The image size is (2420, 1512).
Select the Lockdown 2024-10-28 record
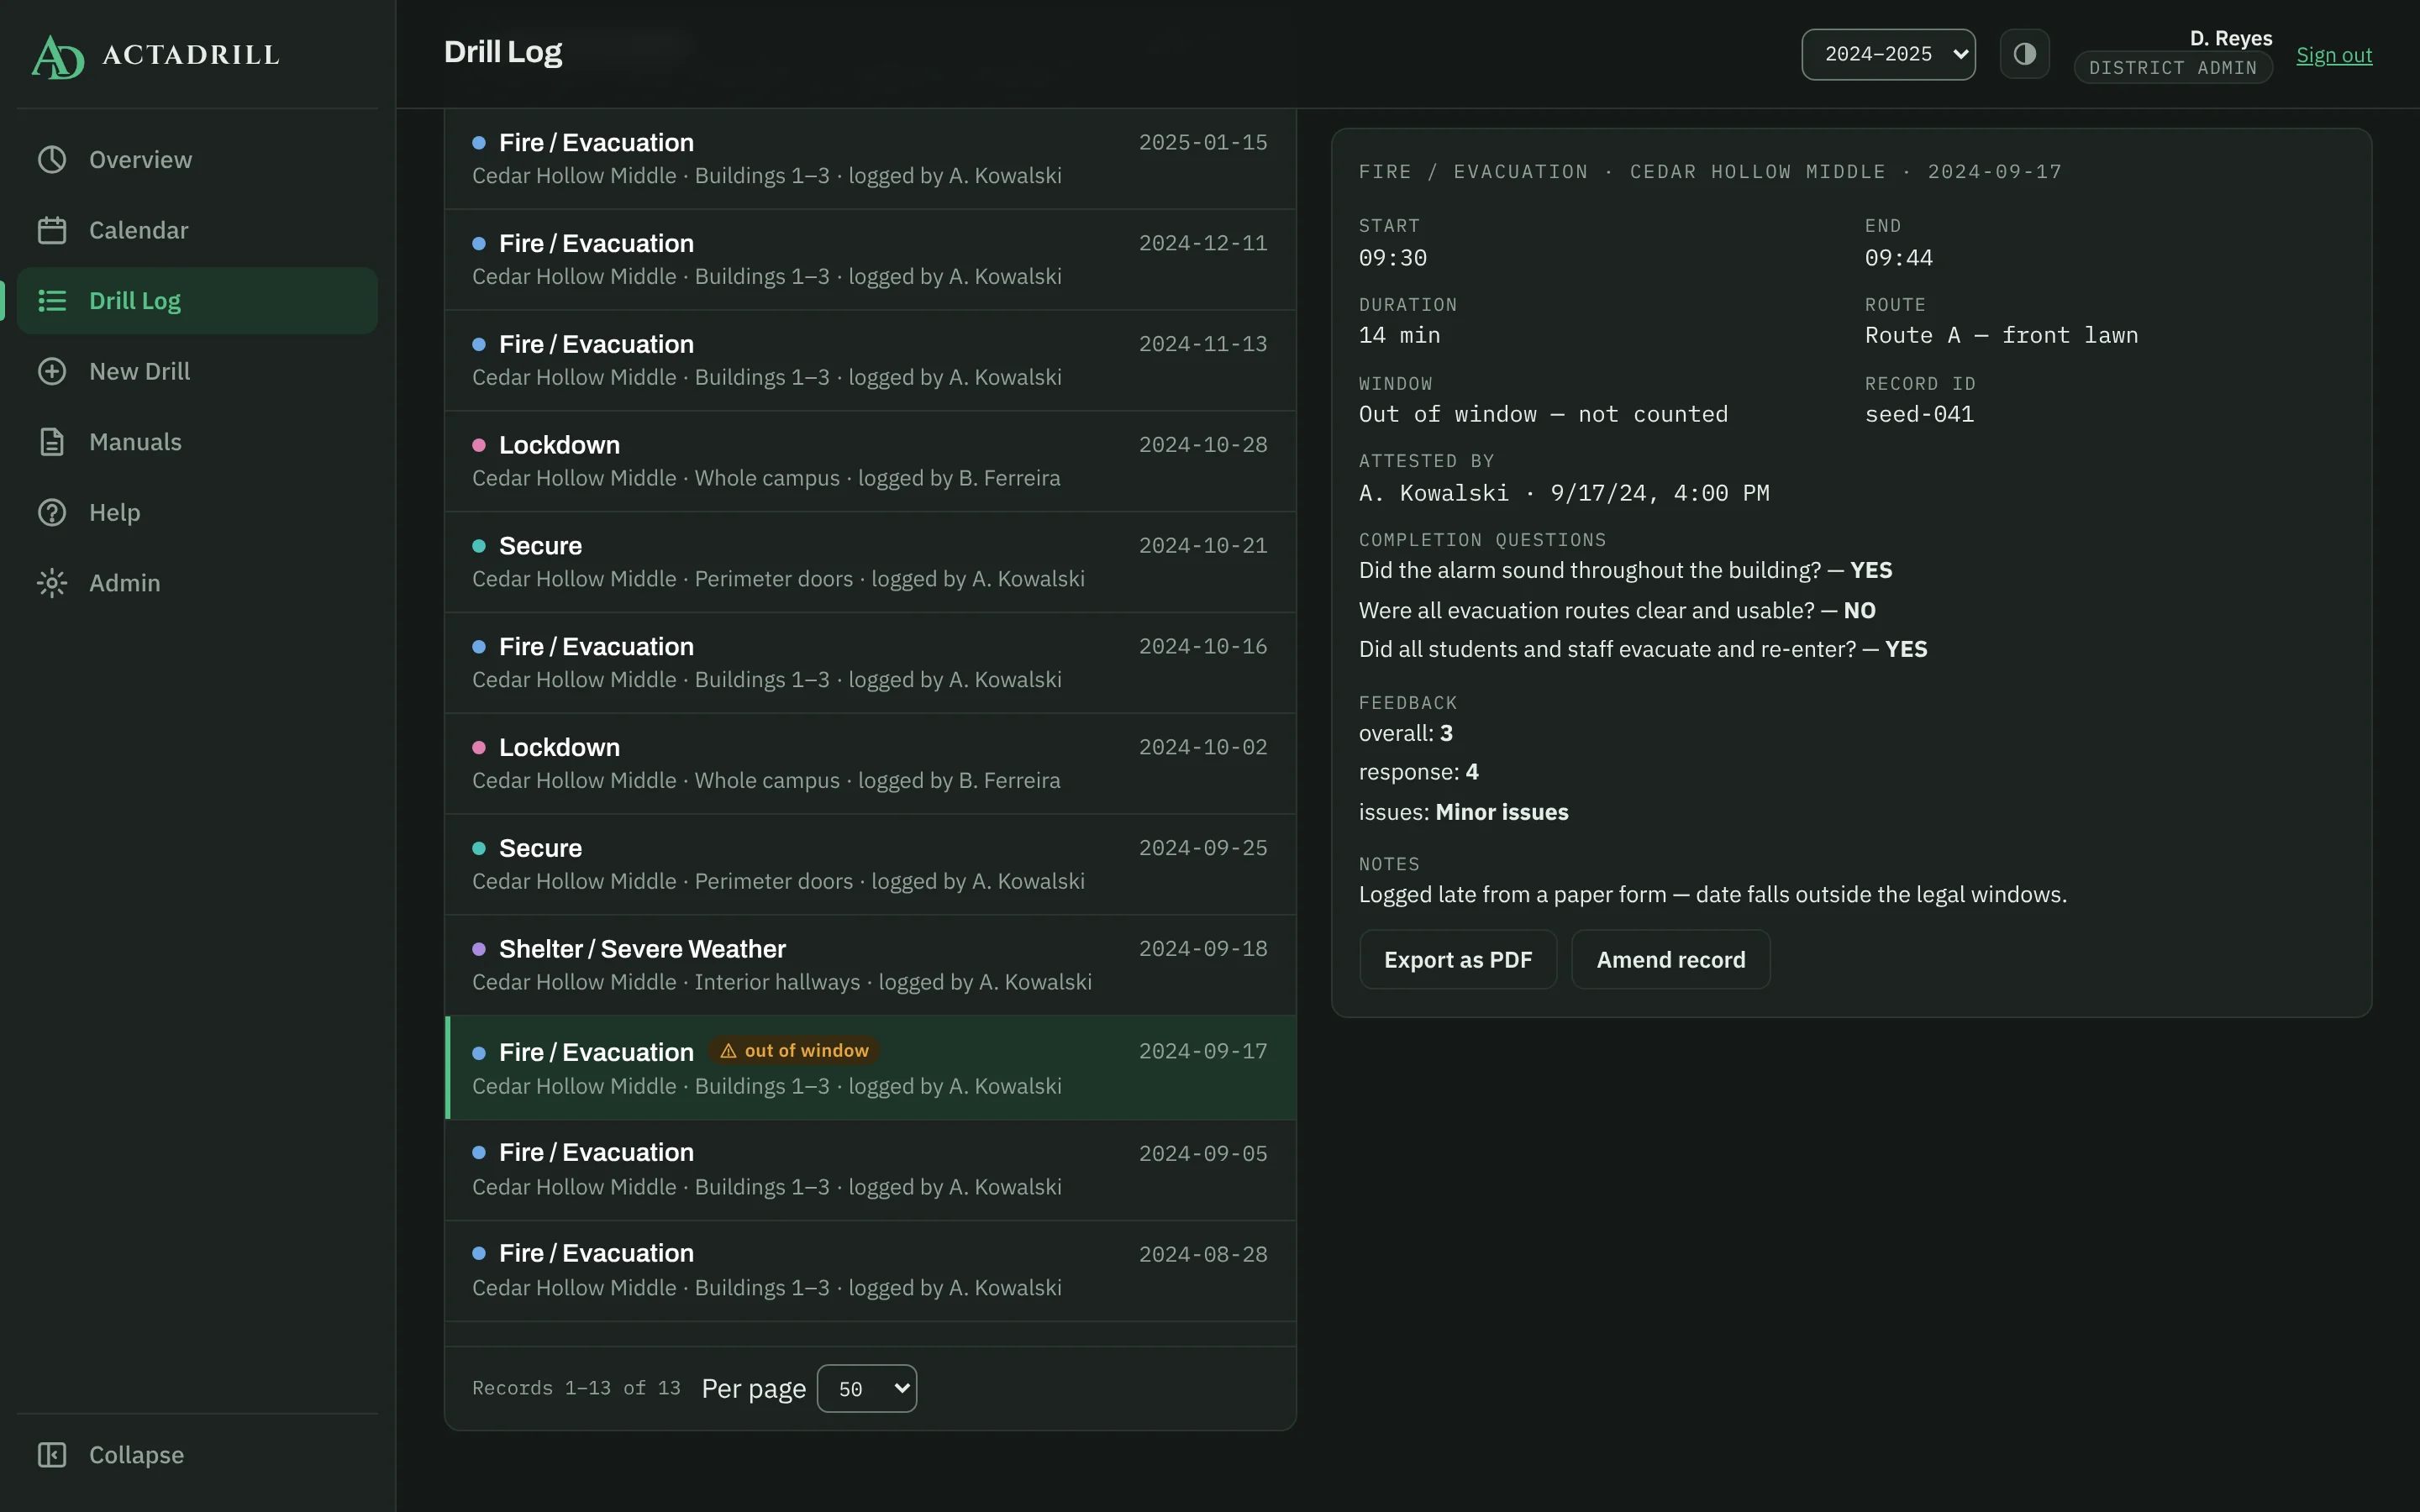[x=870, y=461]
